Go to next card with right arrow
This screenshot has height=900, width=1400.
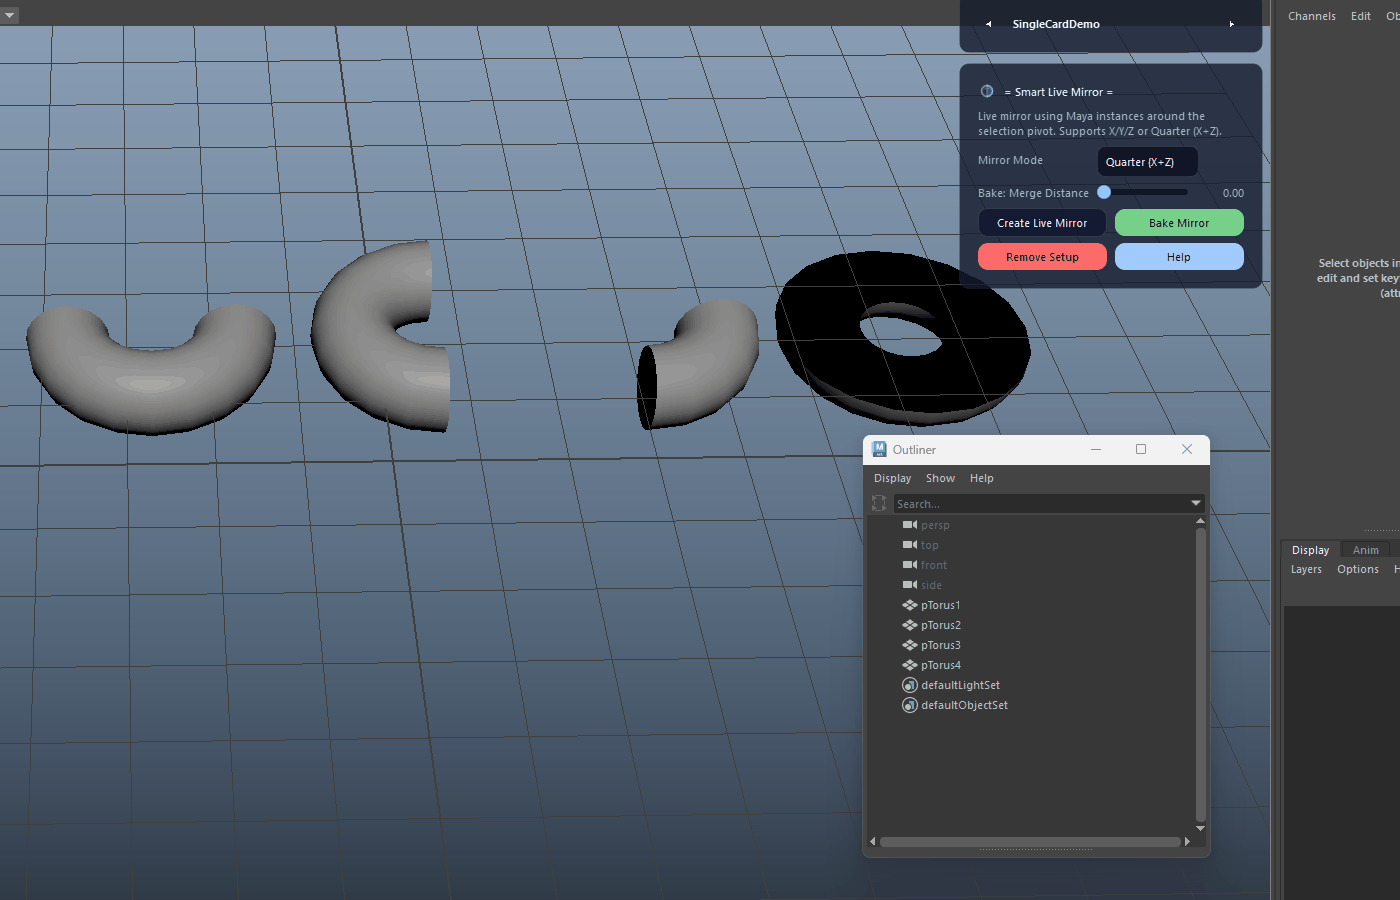coord(1231,24)
